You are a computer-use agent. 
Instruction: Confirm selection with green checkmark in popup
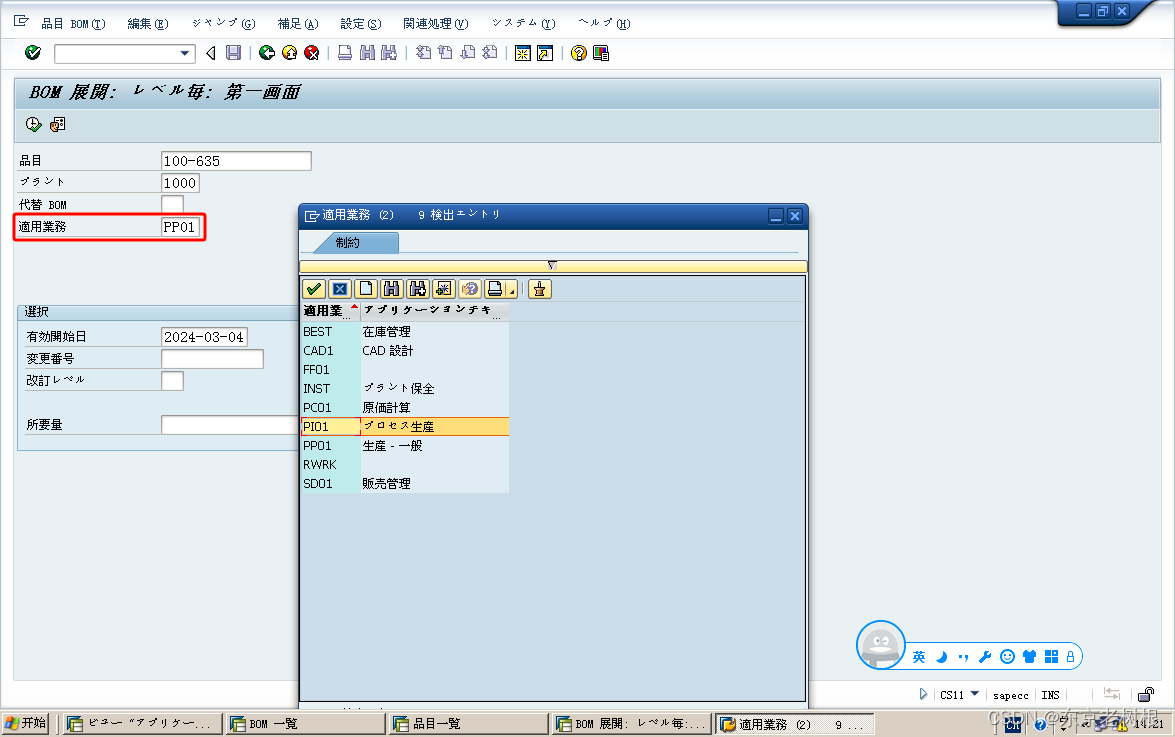coord(313,288)
